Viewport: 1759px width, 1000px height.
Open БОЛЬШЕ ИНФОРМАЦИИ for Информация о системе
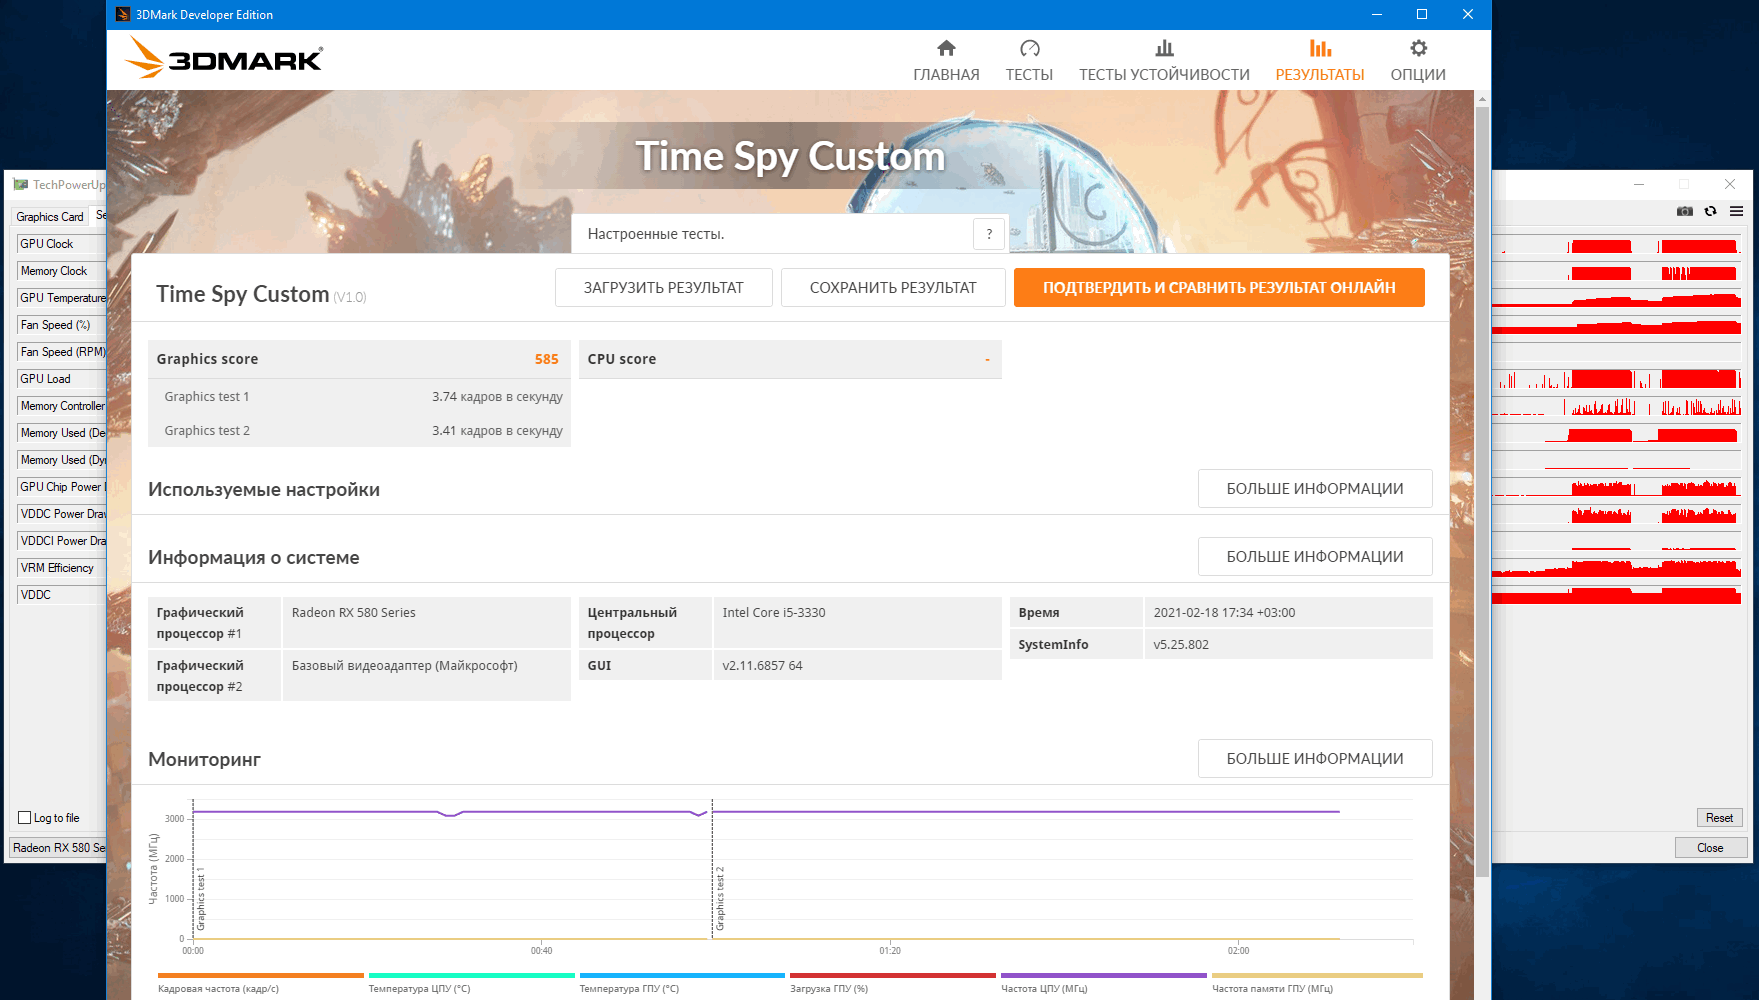1315,556
